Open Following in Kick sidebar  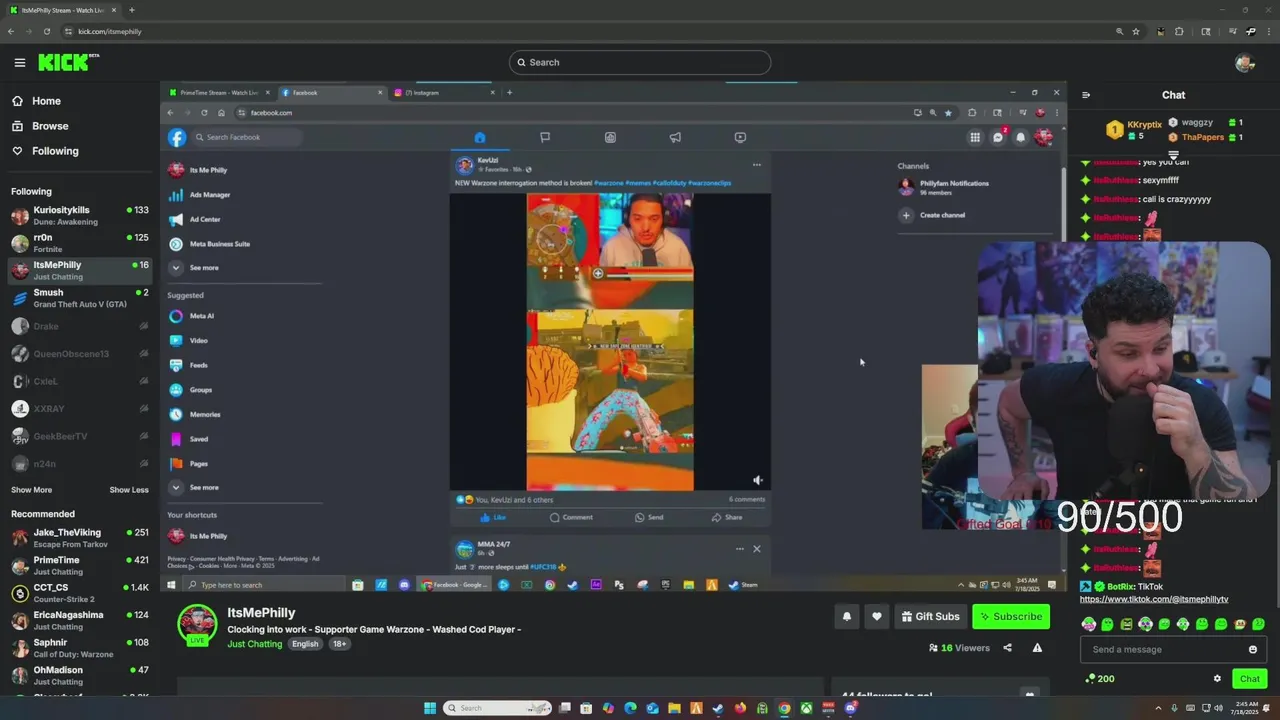[45, 151]
